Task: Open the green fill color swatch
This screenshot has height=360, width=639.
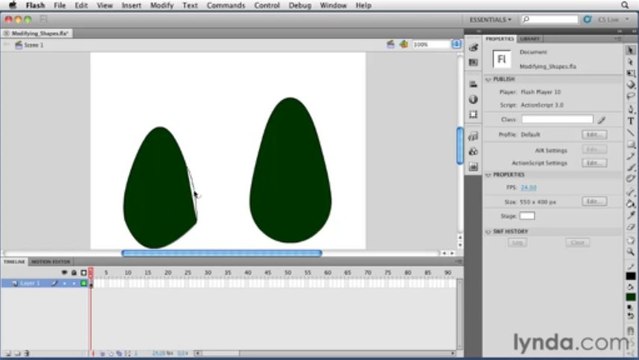Action: click(x=631, y=297)
